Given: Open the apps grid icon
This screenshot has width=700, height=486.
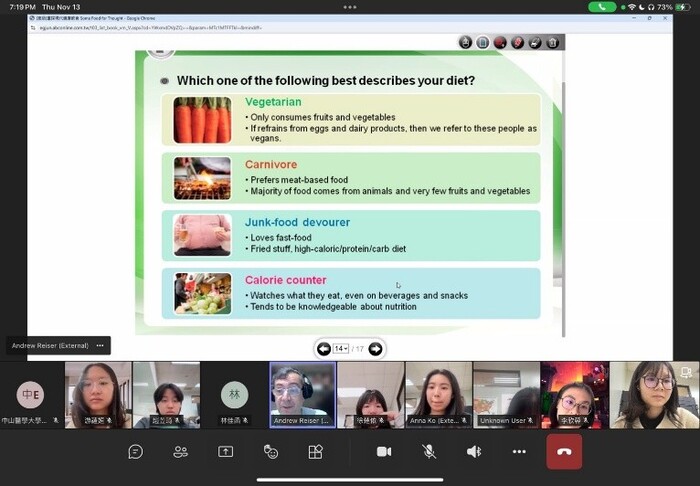Looking at the screenshot, I should 315,452.
